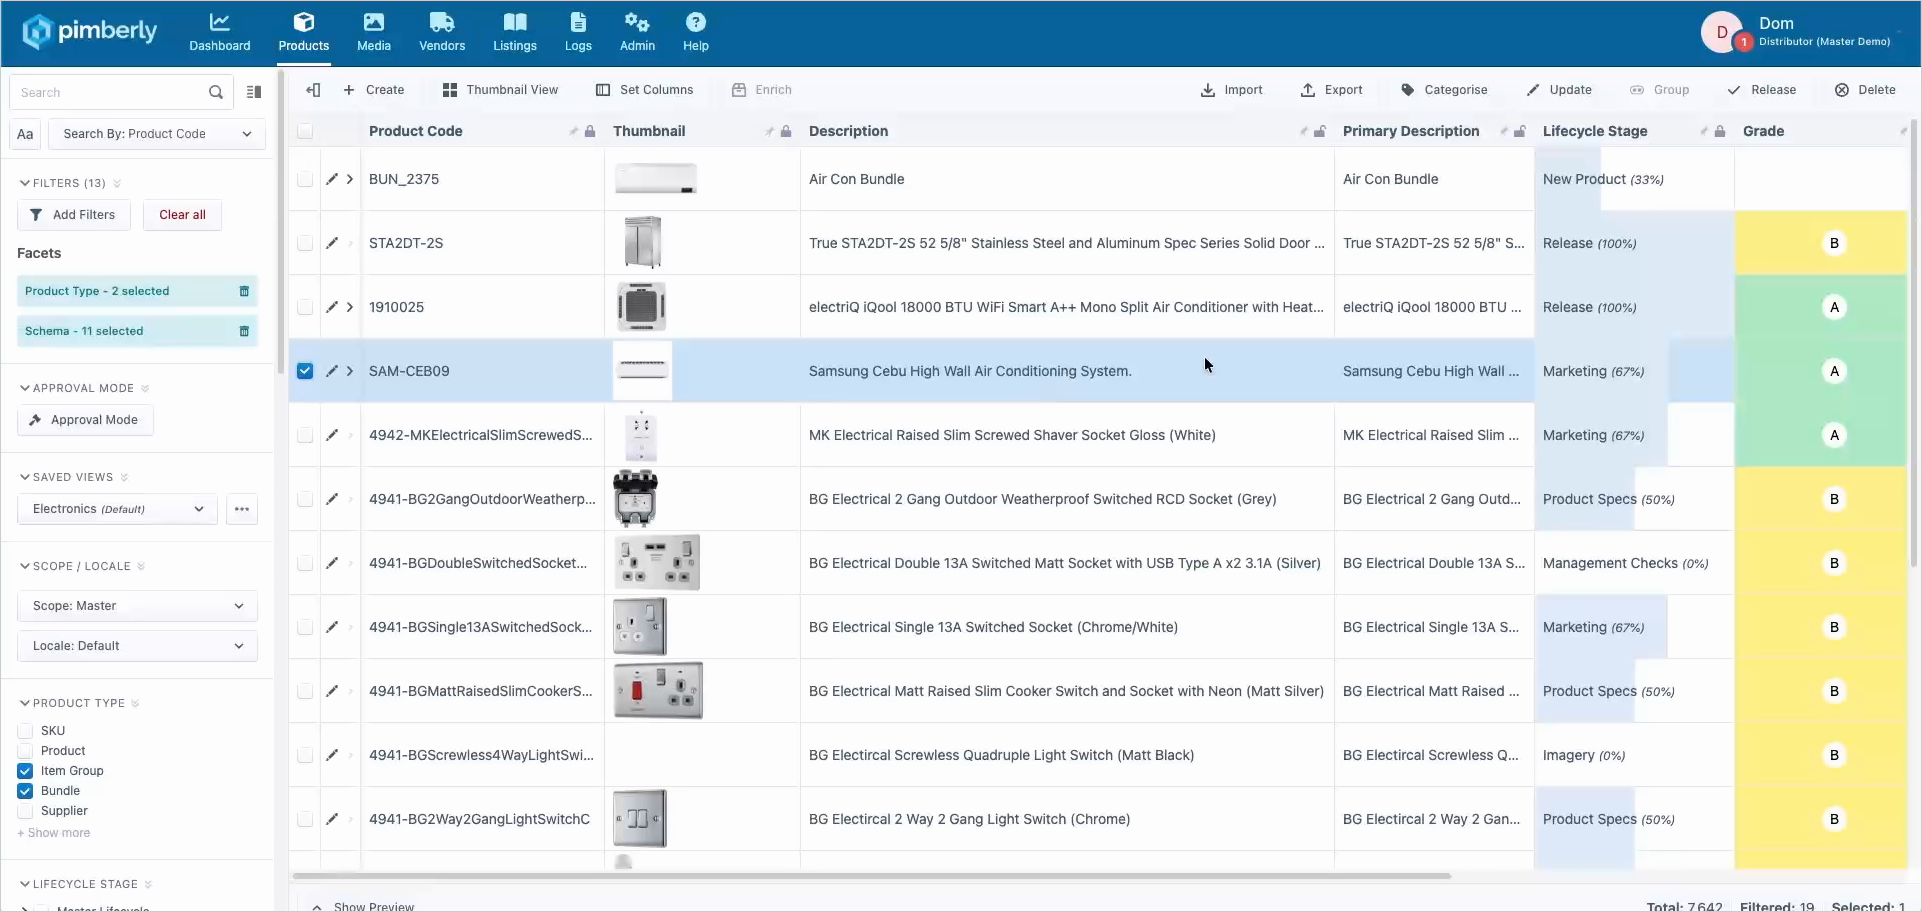Viewport: 1922px width, 912px height.
Task: Go to the Listings menu
Action: click(x=515, y=33)
